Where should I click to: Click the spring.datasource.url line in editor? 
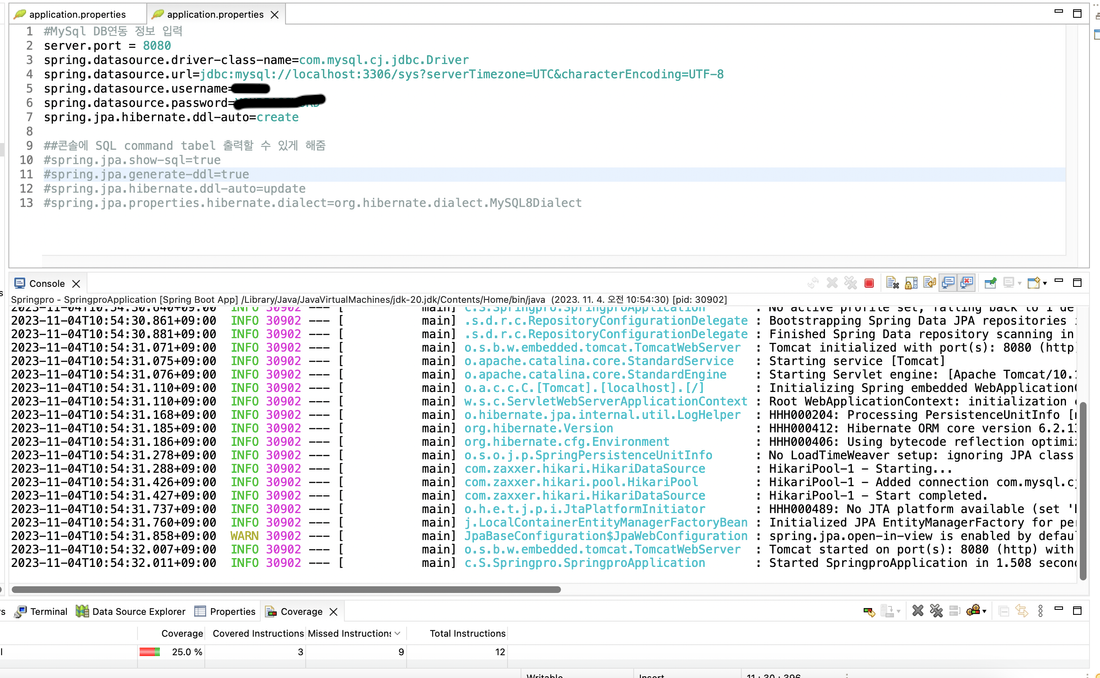(384, 74)
